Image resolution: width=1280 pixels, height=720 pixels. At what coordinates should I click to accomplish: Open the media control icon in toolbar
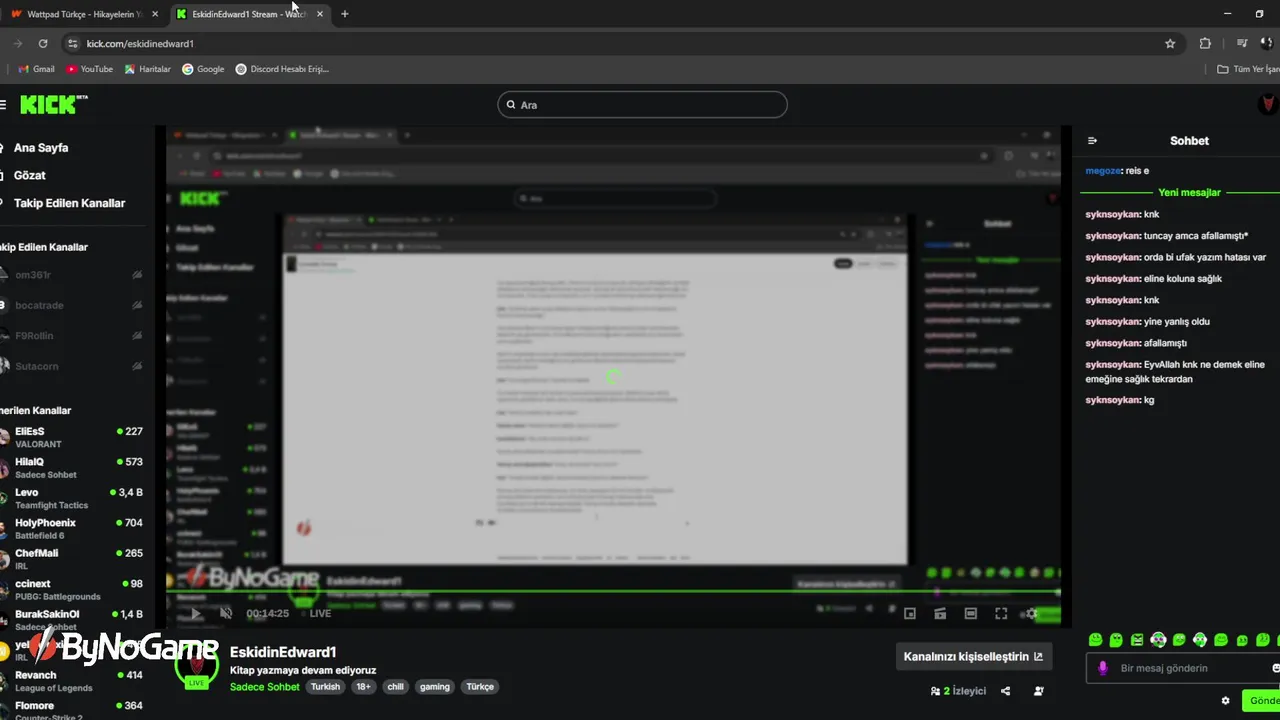point(1242,44)
